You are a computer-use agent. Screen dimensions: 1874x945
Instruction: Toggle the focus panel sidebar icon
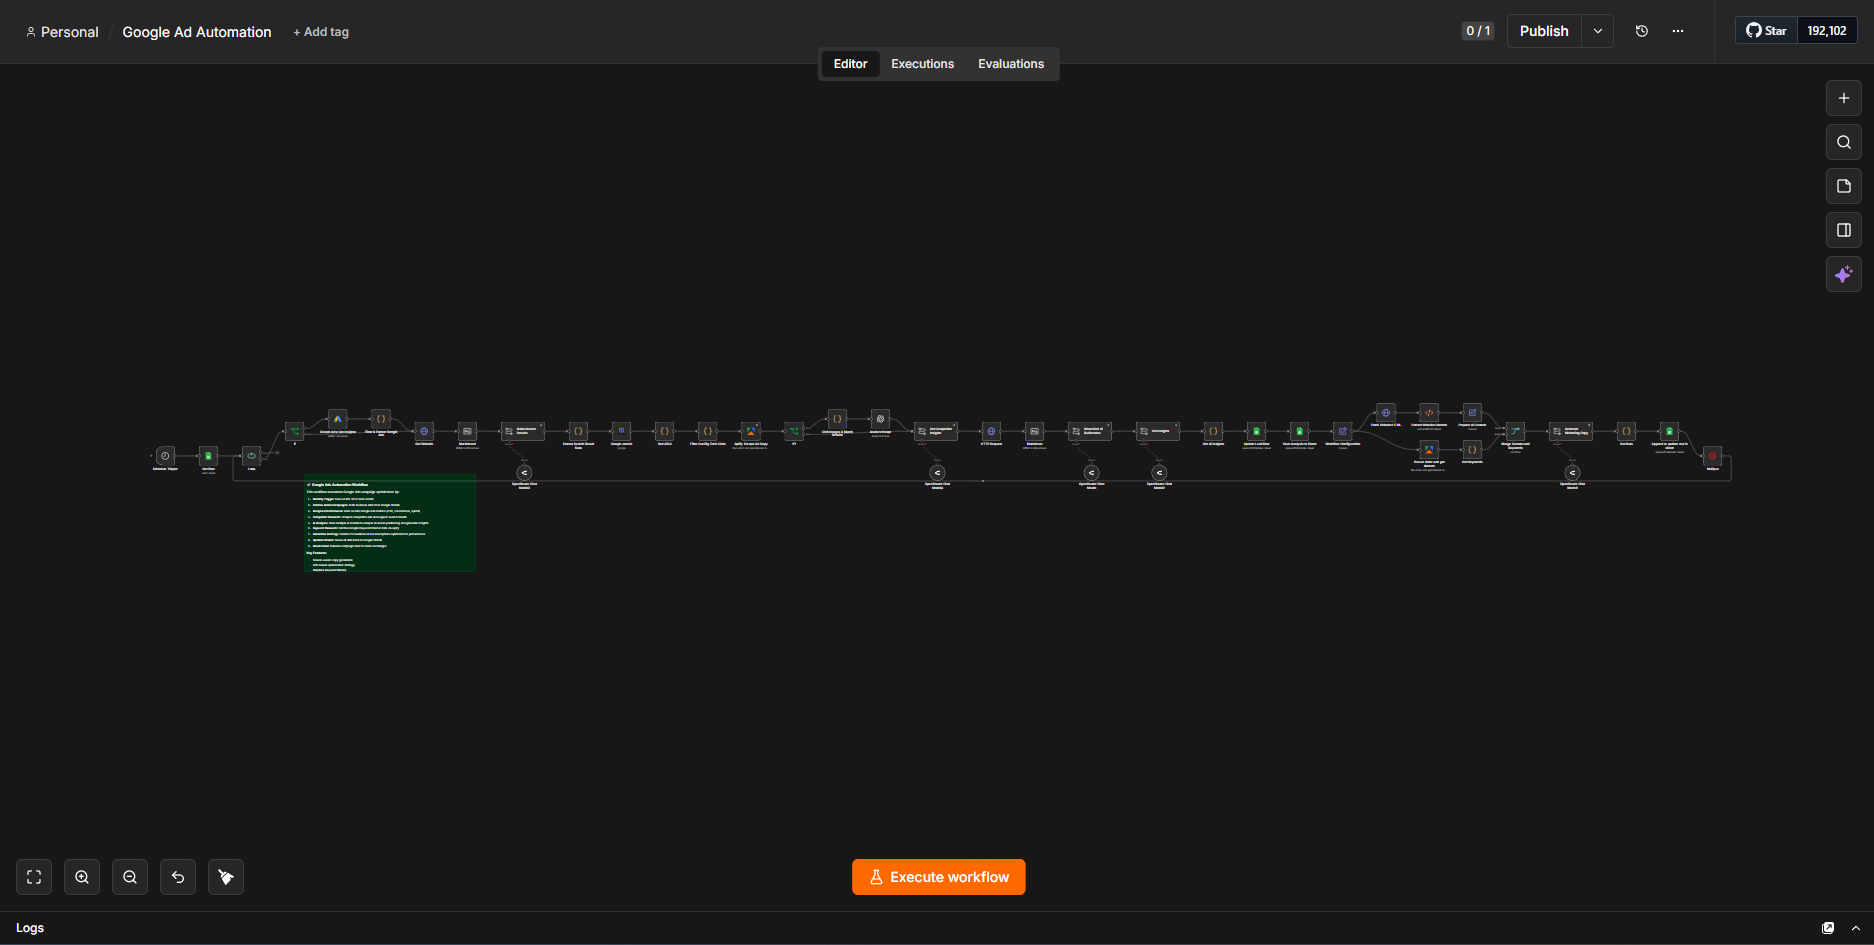click(x=1843, y=230)
